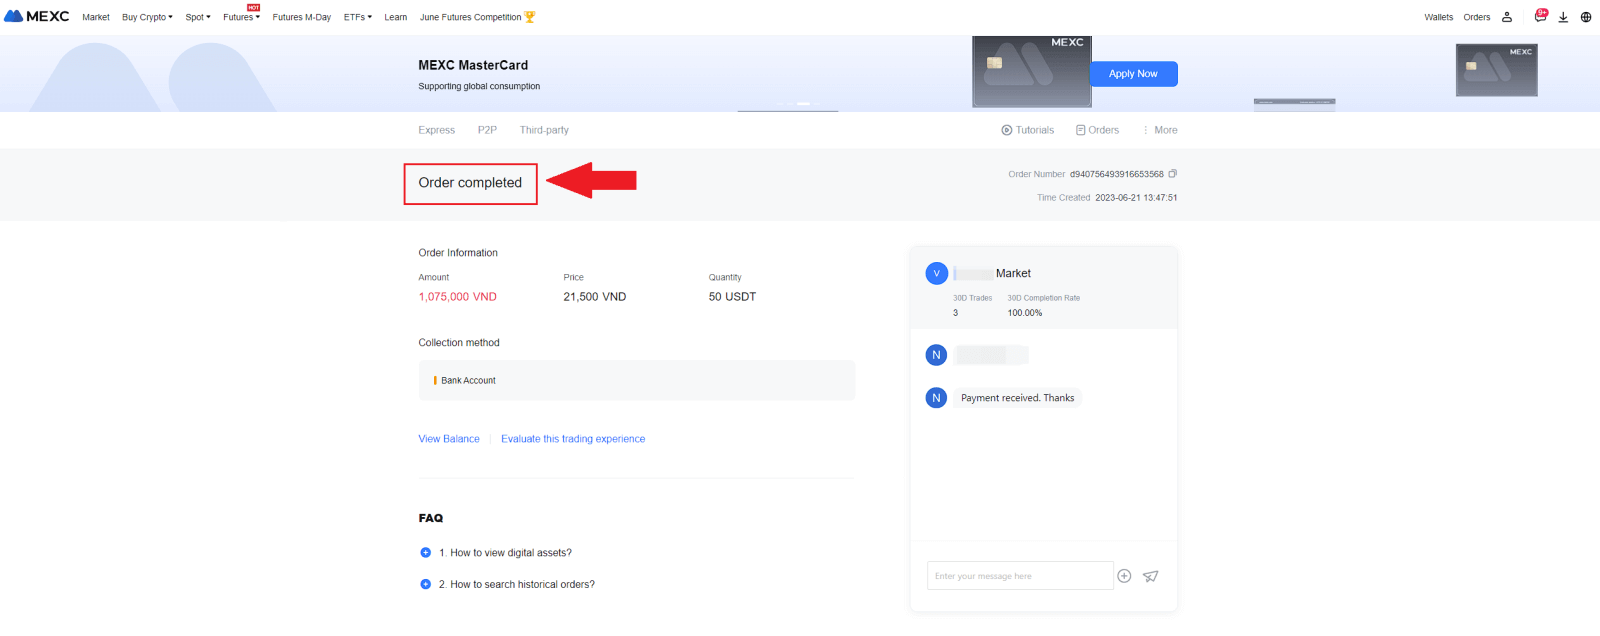Expand the Buy Crypto dropdown
The height and width of the screenshot is (636, 1600).
pyautogui.click(x=147, y=17)
